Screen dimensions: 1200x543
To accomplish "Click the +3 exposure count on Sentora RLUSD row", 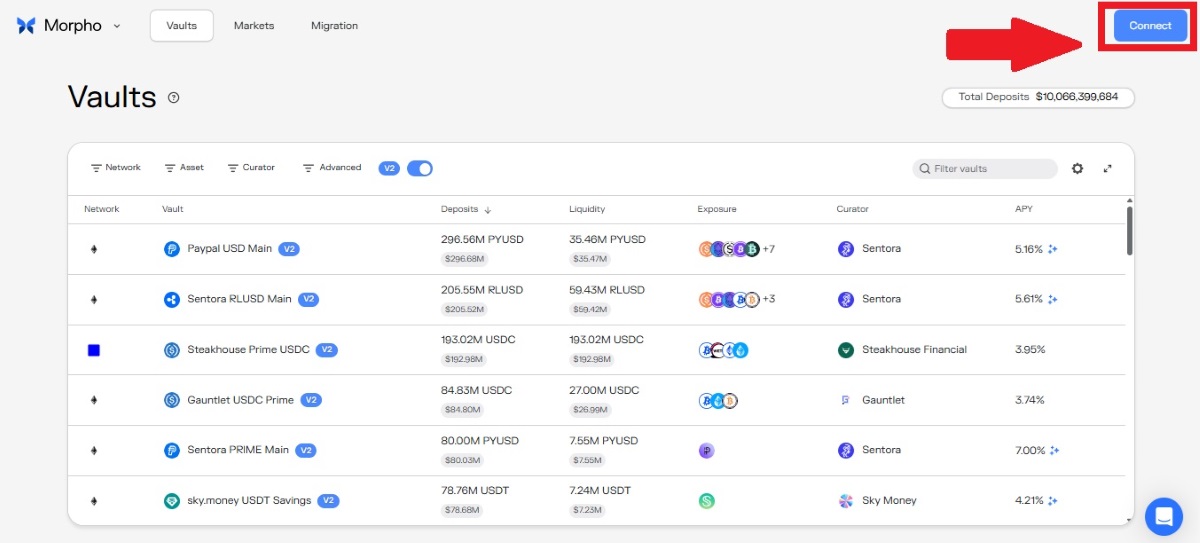I will (x=768, y=299).
